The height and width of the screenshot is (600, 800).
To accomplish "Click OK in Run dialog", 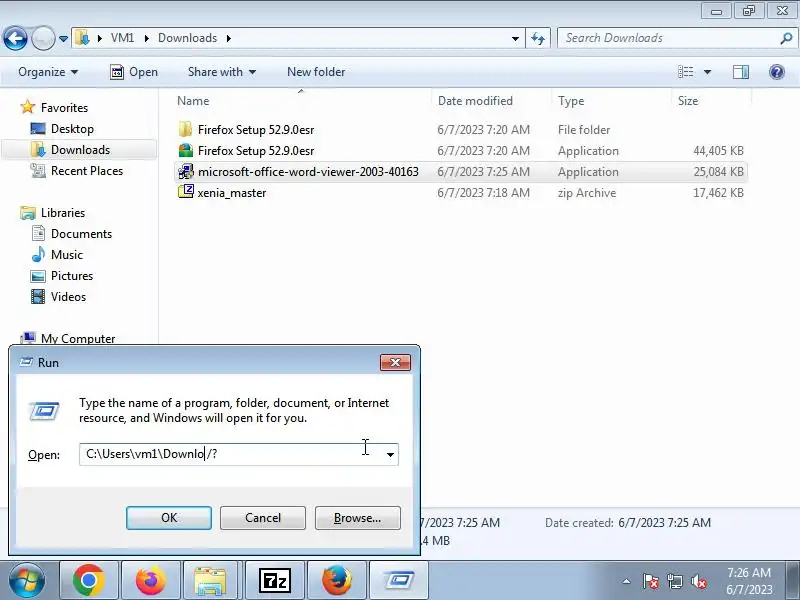I will [169, 518].
